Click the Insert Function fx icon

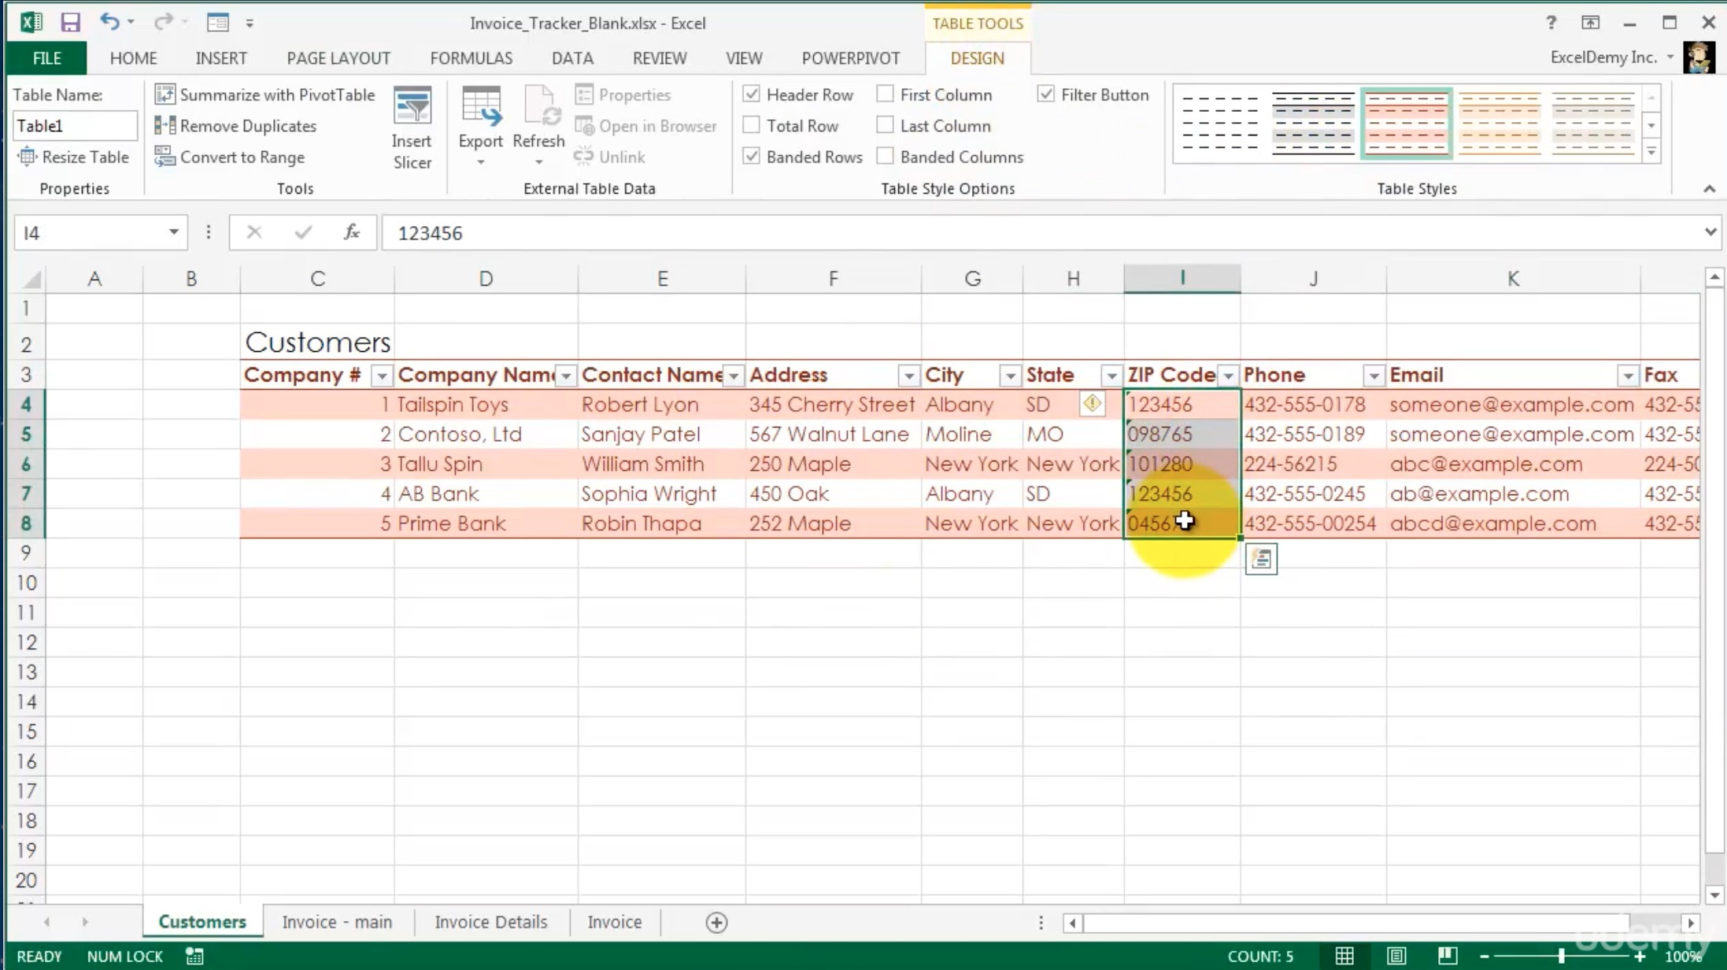(351, 233)
